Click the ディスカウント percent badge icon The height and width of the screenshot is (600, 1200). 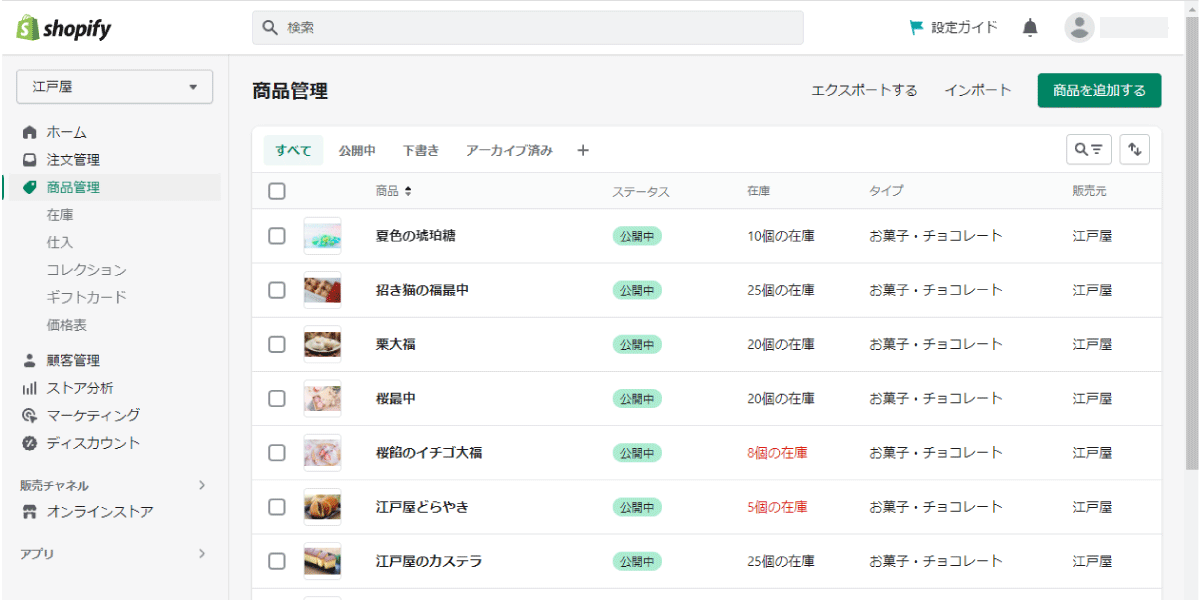[x=30, y=443]
